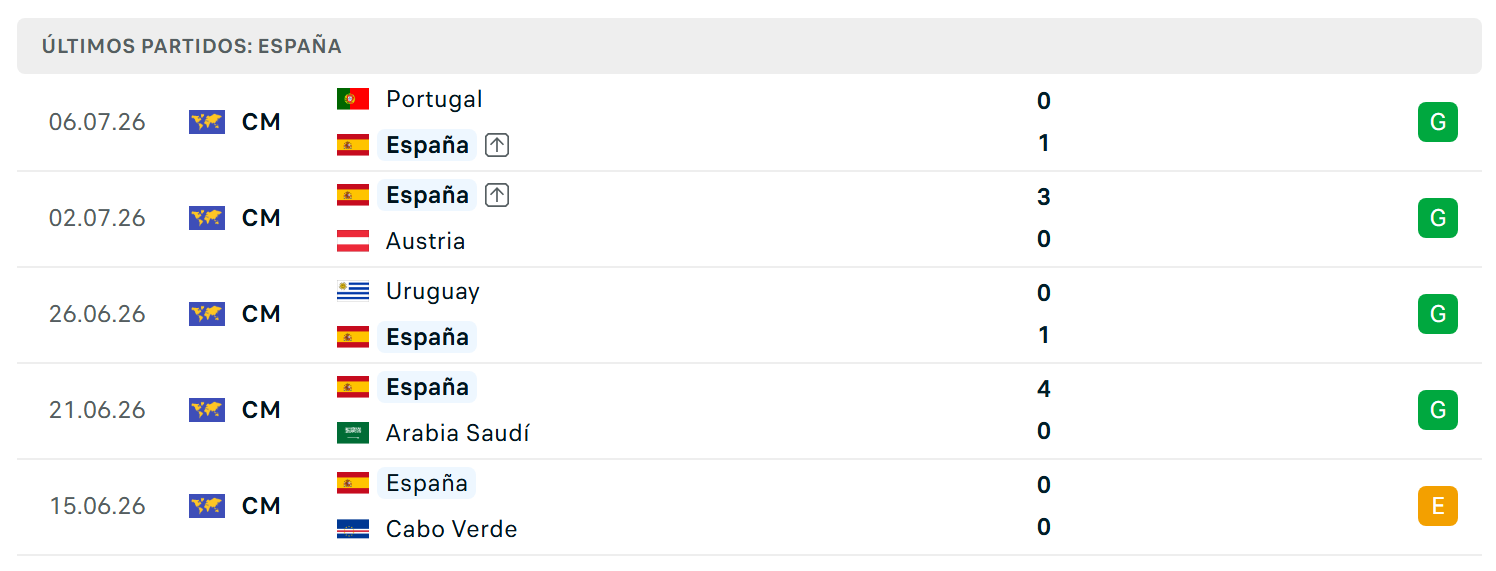Viewport: 1496px width, 571px height.
Task: Open the Uruguay team link
Action: pos(433,291)
